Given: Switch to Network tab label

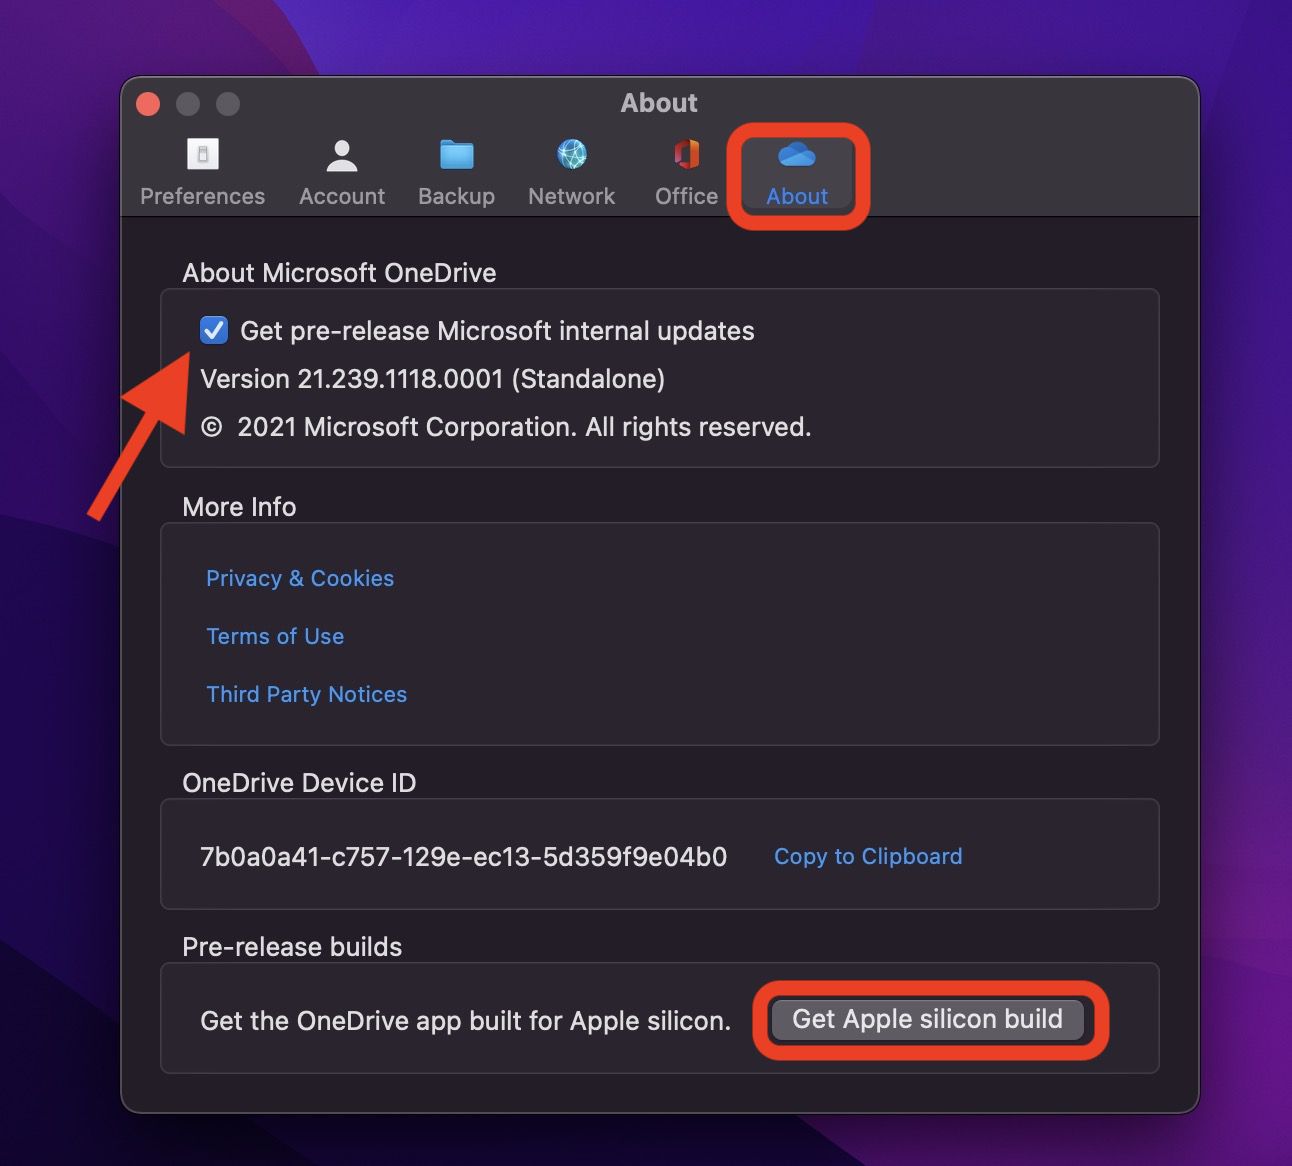Looking at the screenshot, I should point(572,196).
